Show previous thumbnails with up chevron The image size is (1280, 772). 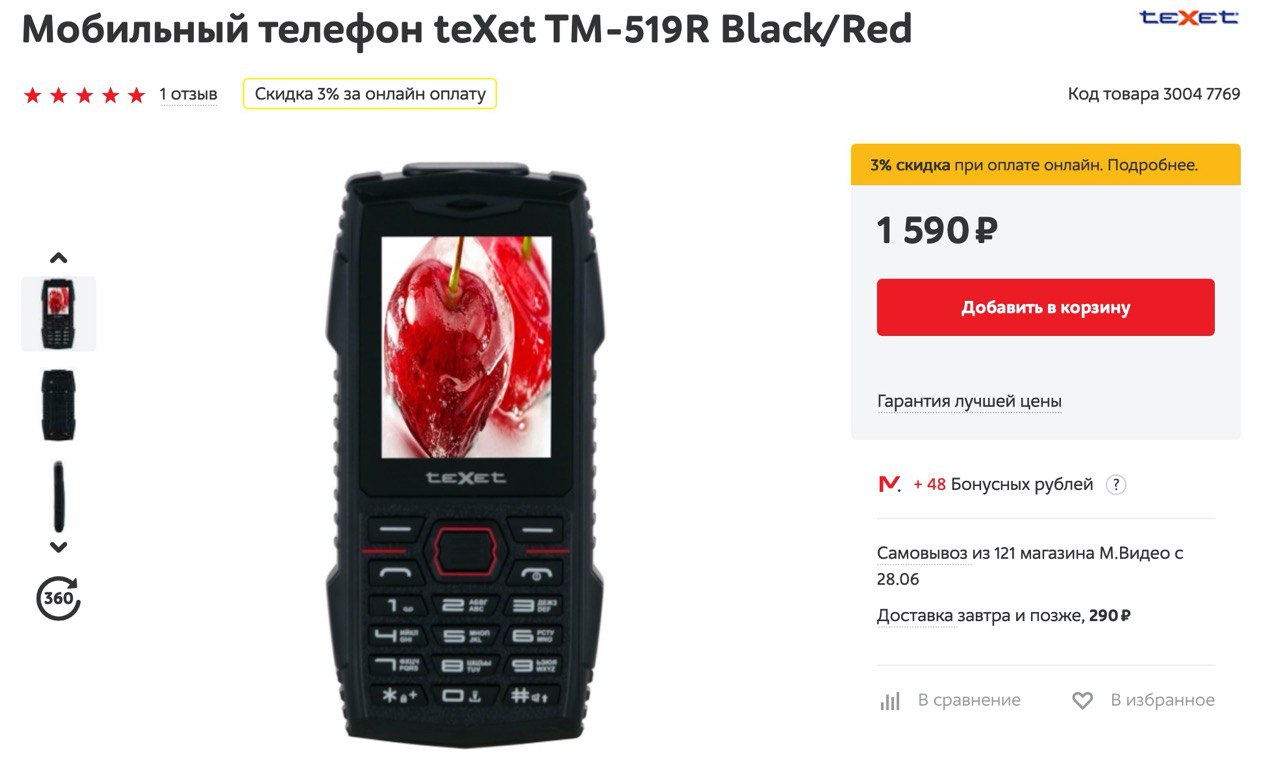(58, 258)
